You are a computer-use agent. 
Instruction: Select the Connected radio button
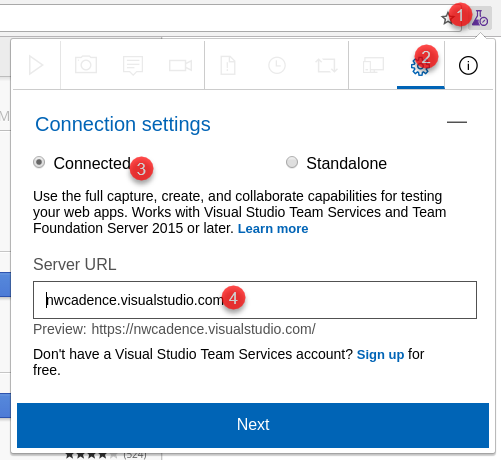point(39,162)
